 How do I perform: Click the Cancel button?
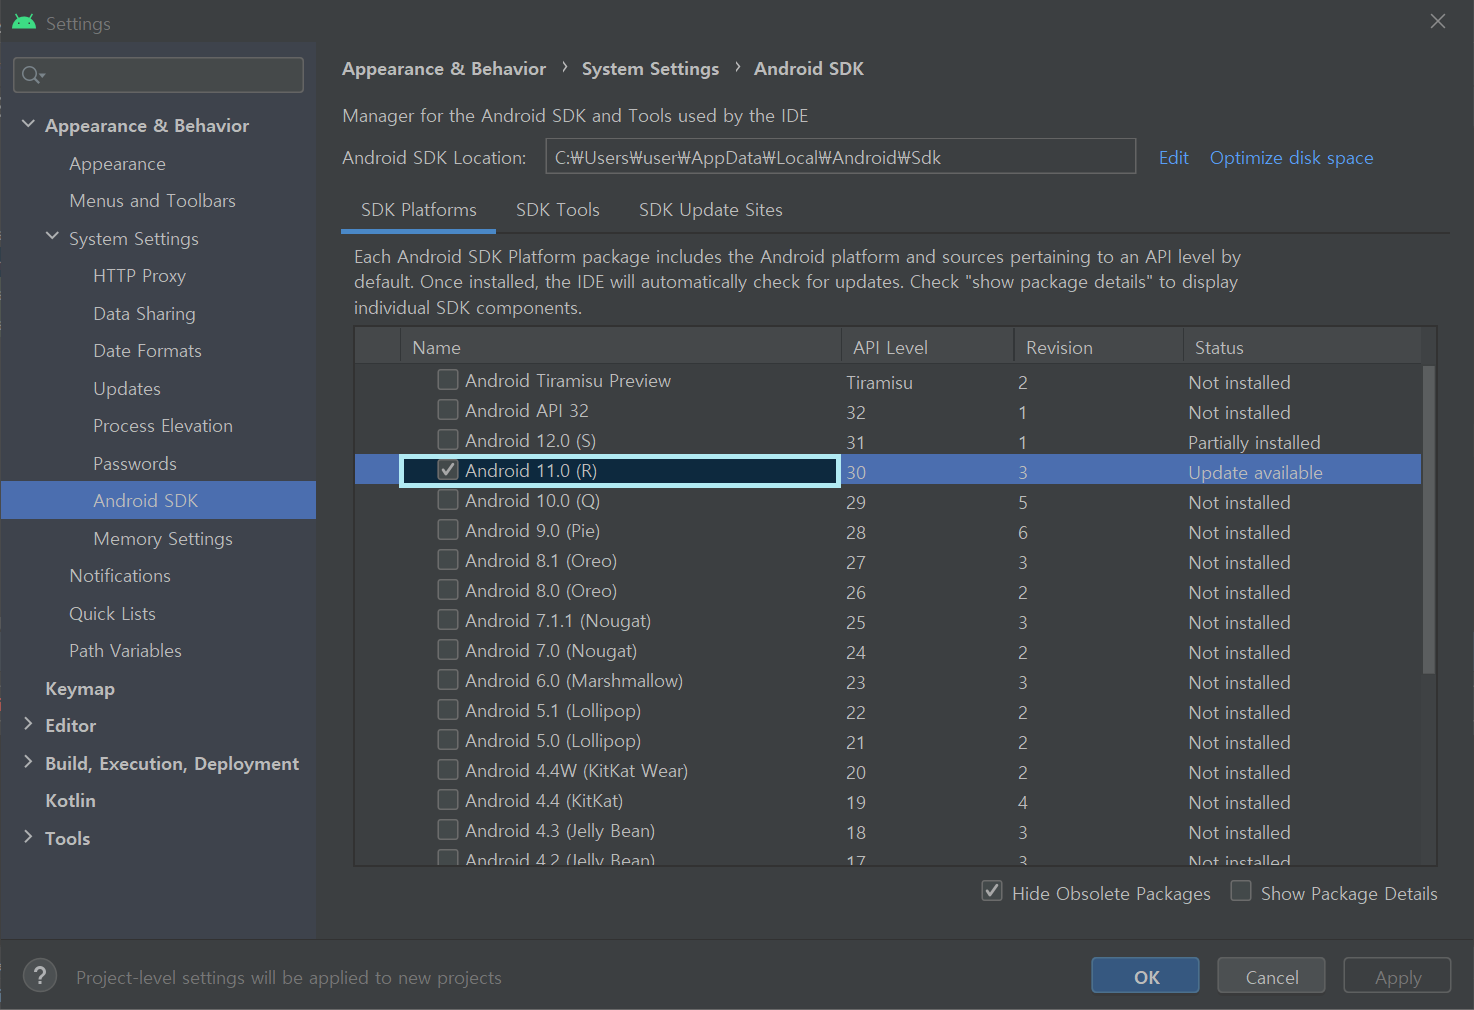1271,976
